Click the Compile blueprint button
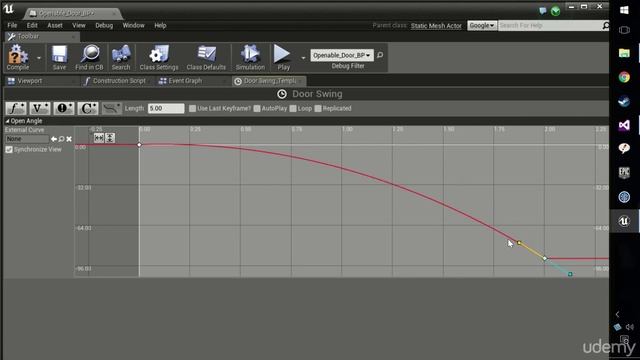Screen dimensions: 640x360 (x=18, y=58)
